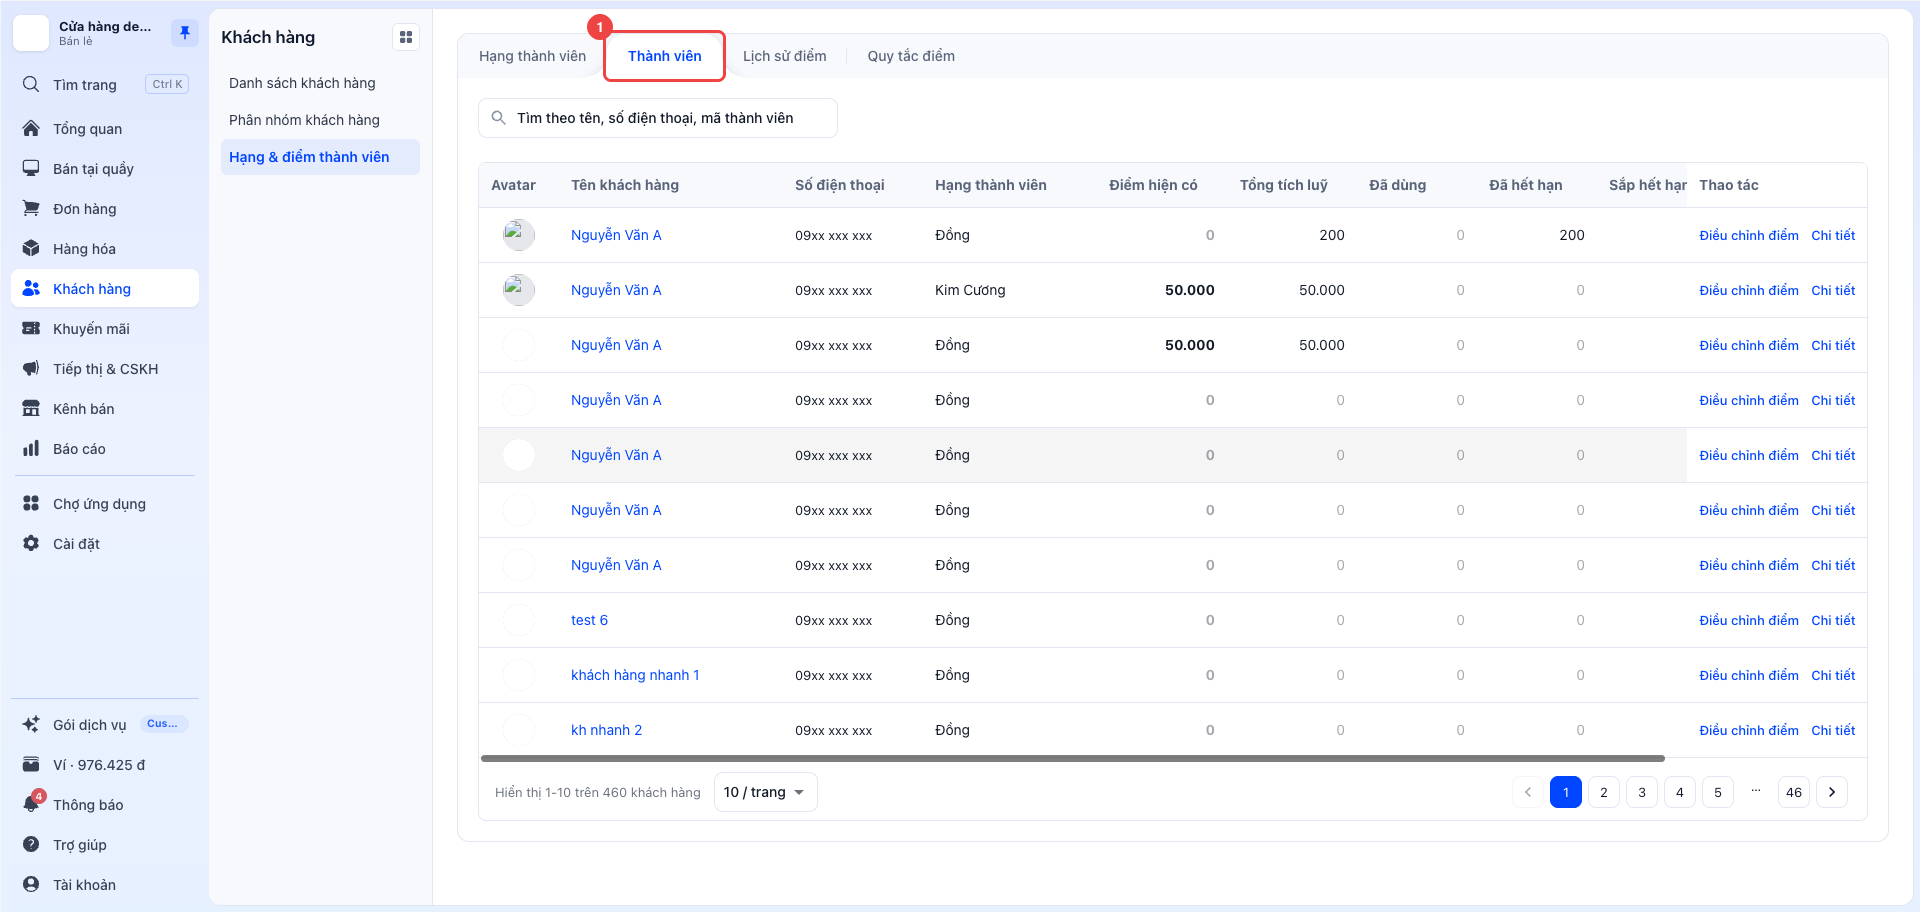The width and height of the screenshot is (1920, 912).
Task: Click Chi tiết for test 6 row
Action: coord(1833,620)
